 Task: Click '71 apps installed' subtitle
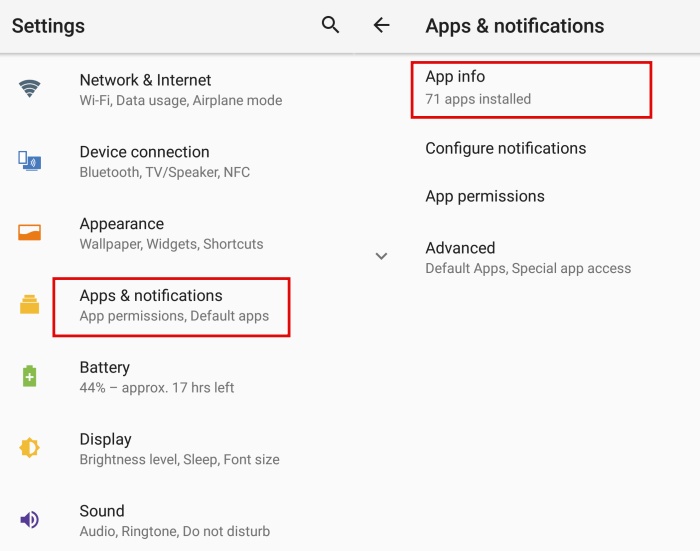point(478,99)
